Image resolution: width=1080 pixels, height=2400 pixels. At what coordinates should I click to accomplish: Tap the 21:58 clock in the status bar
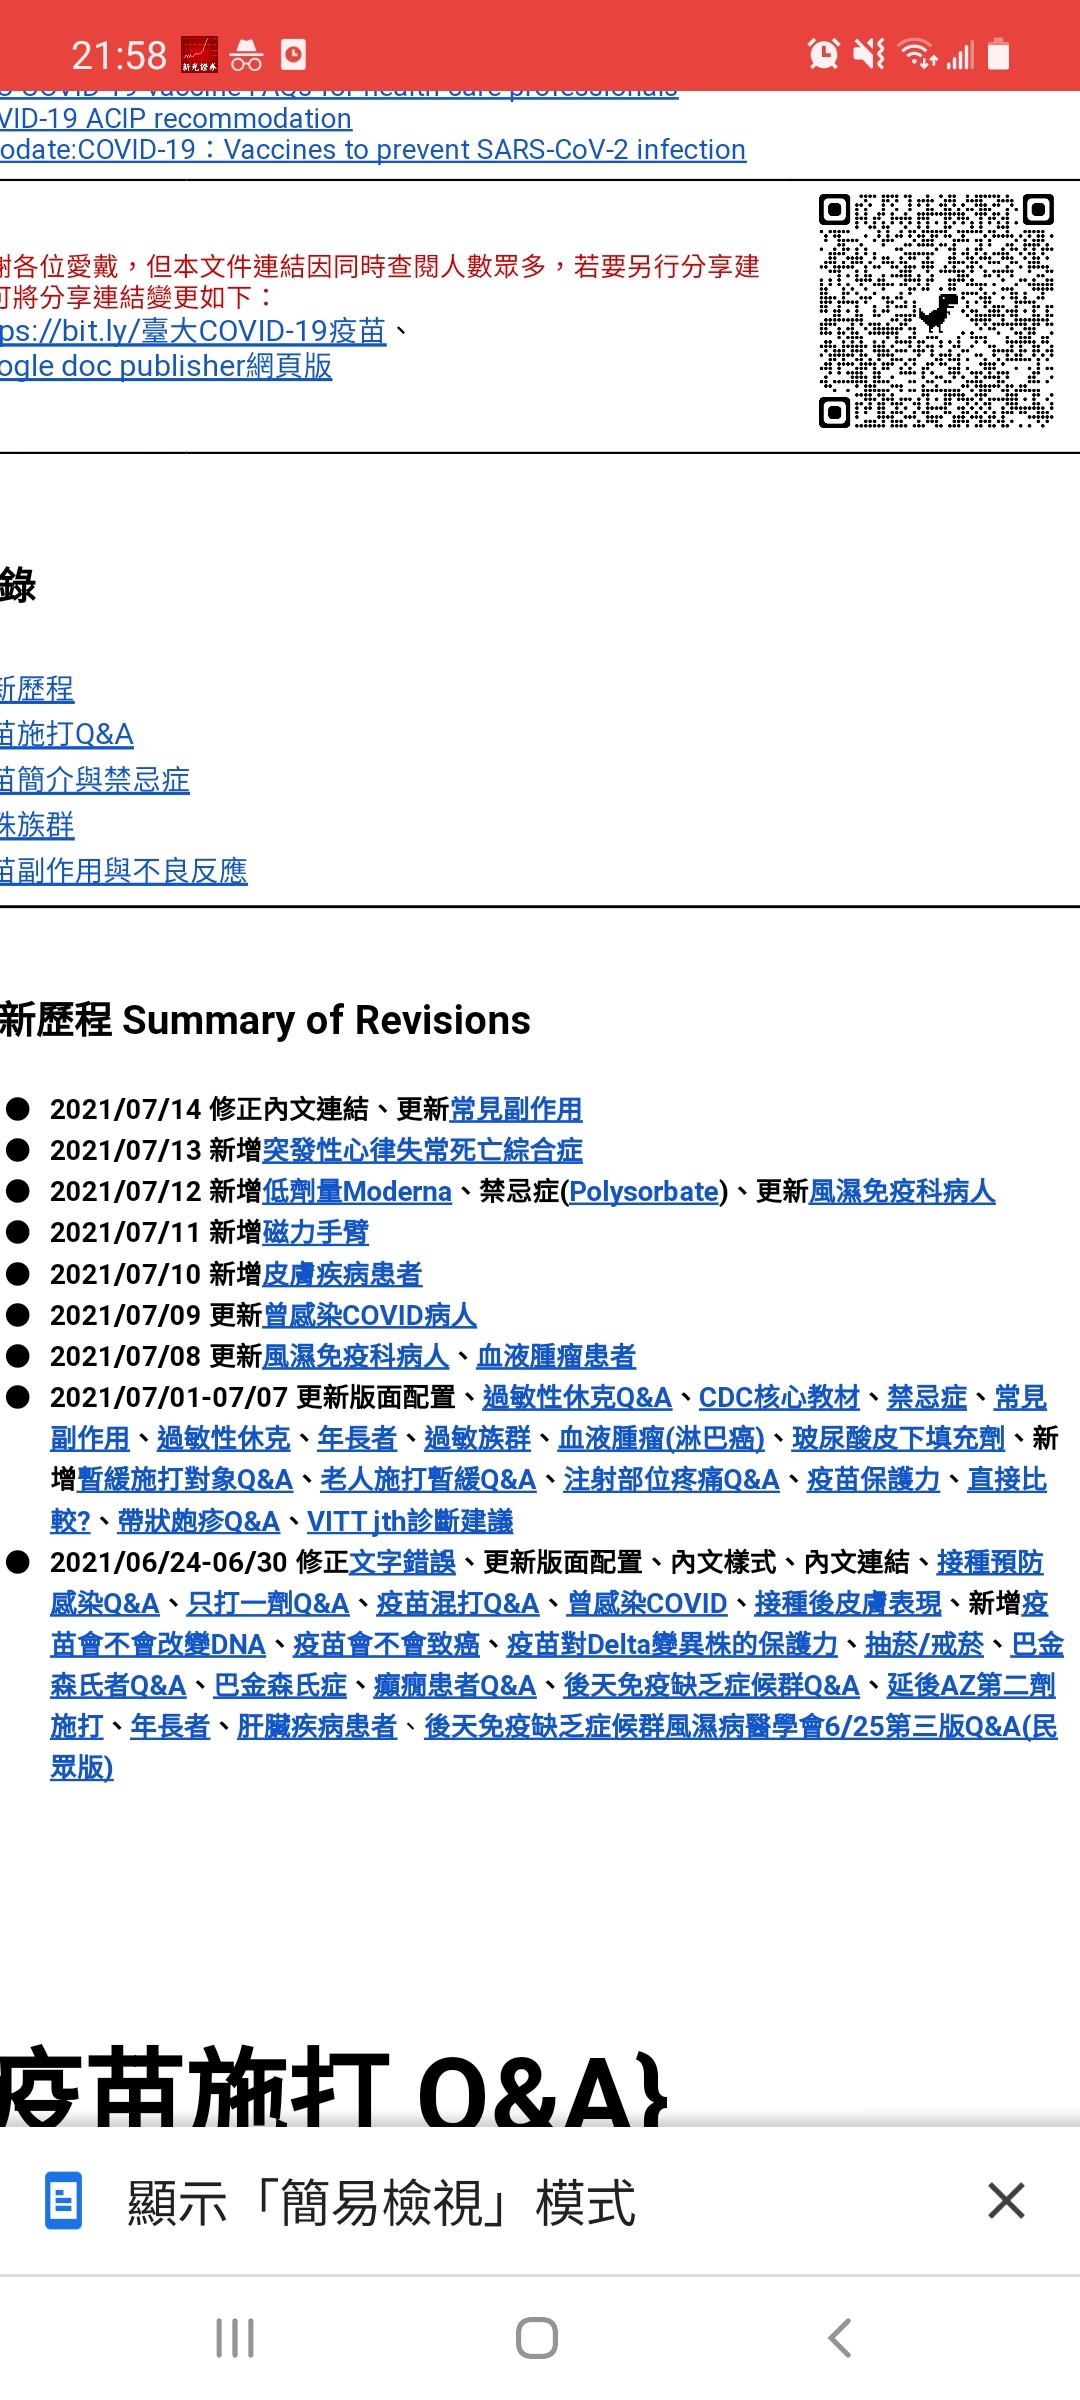point(119,55)
